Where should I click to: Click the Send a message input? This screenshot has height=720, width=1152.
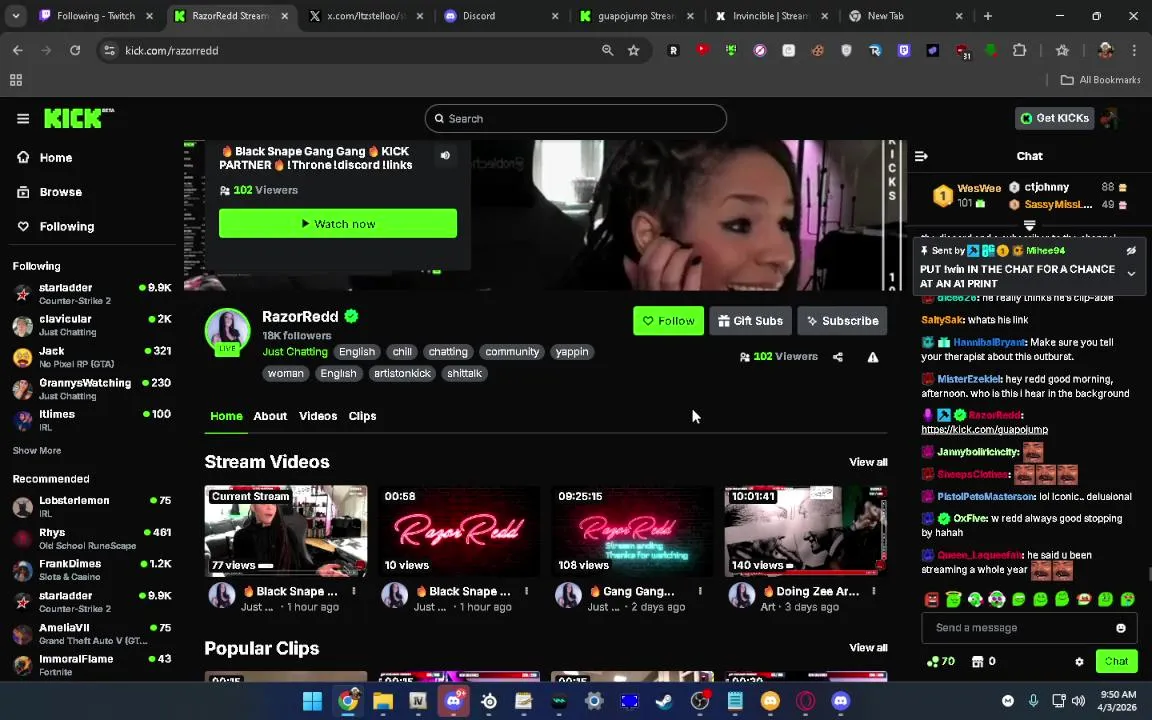(x=1020, y=627)
